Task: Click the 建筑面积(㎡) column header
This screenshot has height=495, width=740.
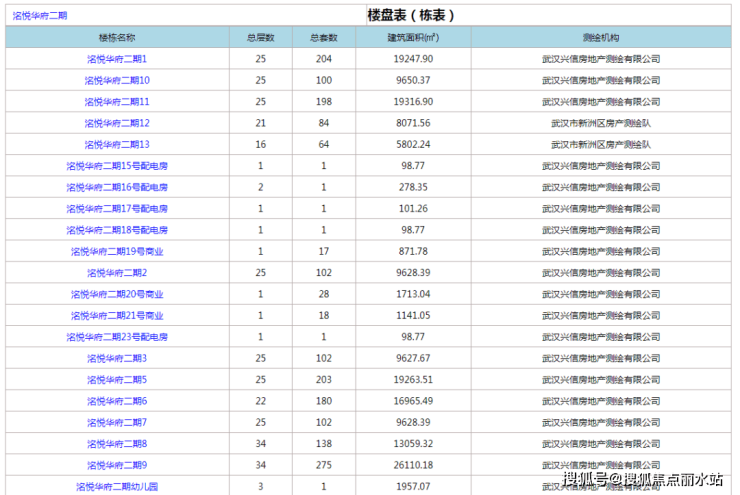Action: coord(413,37)
